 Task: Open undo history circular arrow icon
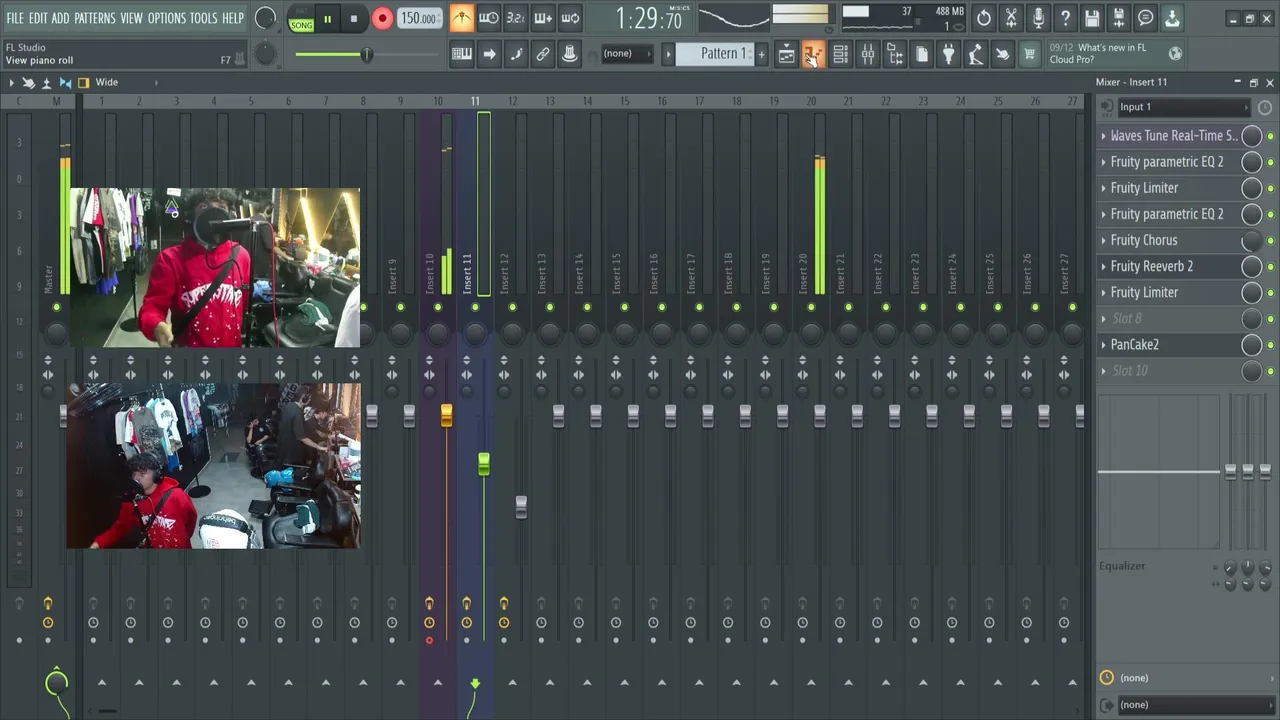click(984, 18)
